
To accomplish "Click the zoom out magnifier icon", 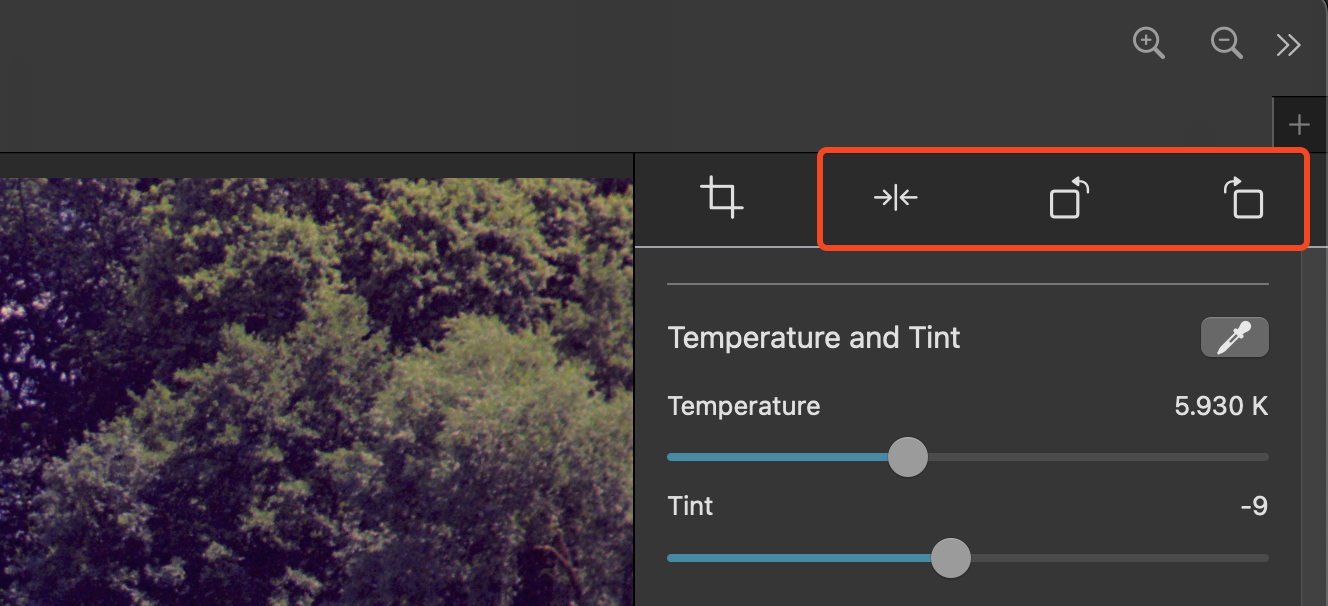I will pyautogui.click(x=1226, y=43).
